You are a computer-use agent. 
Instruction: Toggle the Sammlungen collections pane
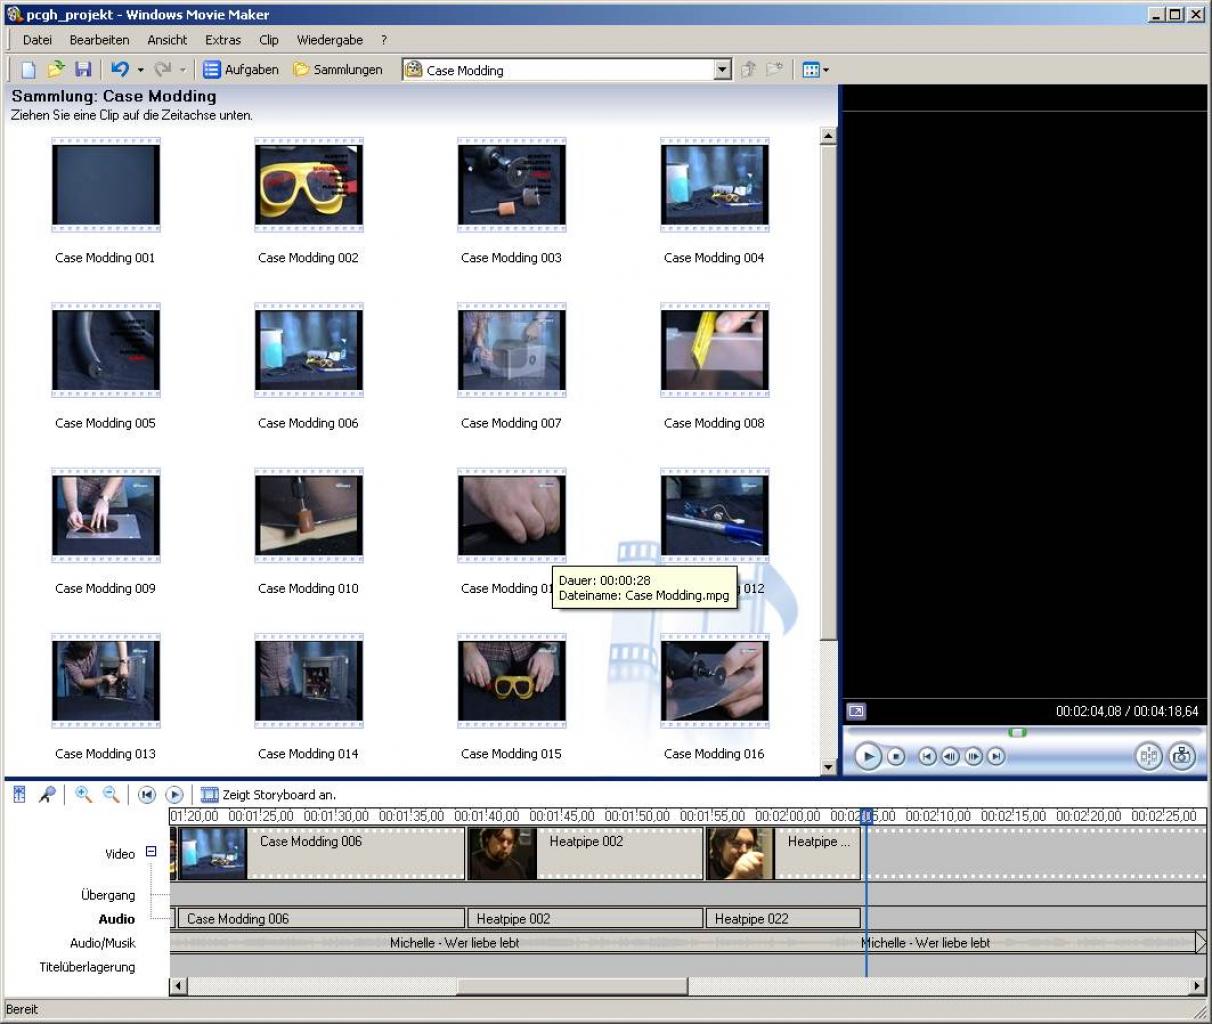tap(338, 69)
